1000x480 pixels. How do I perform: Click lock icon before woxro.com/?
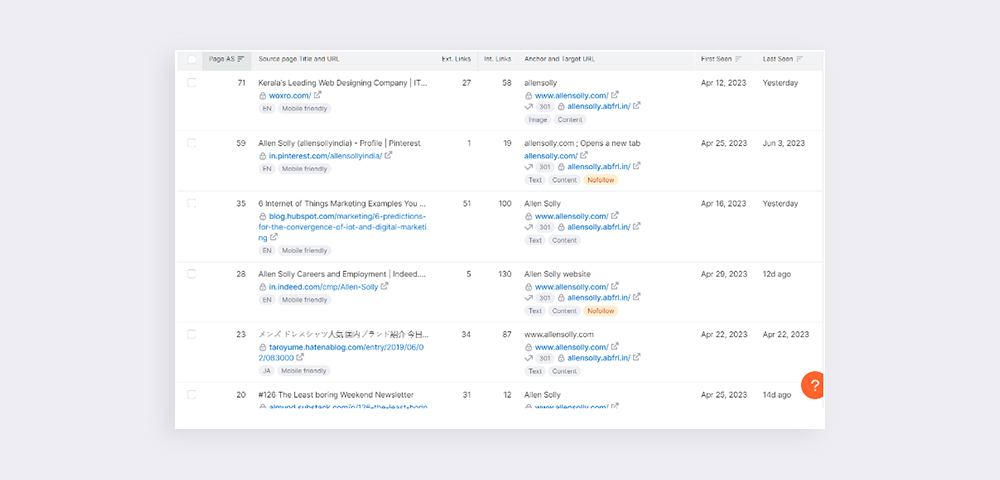point(263,96)
